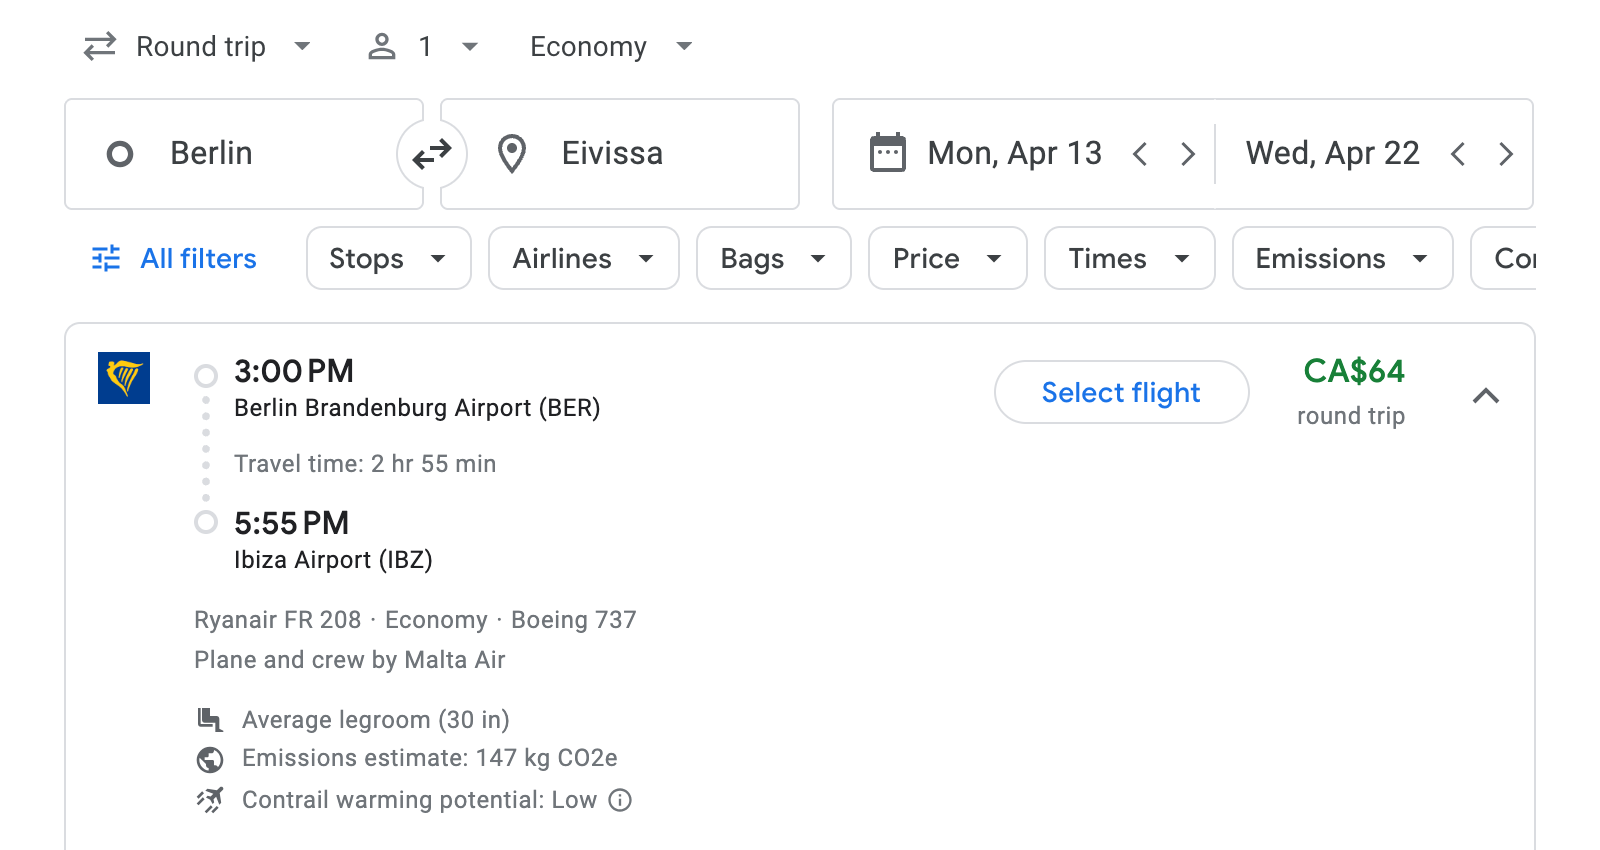Click the contrail warming potential info icon
The width and height of the screenshot is (1600, 850).
pos(619,800)
